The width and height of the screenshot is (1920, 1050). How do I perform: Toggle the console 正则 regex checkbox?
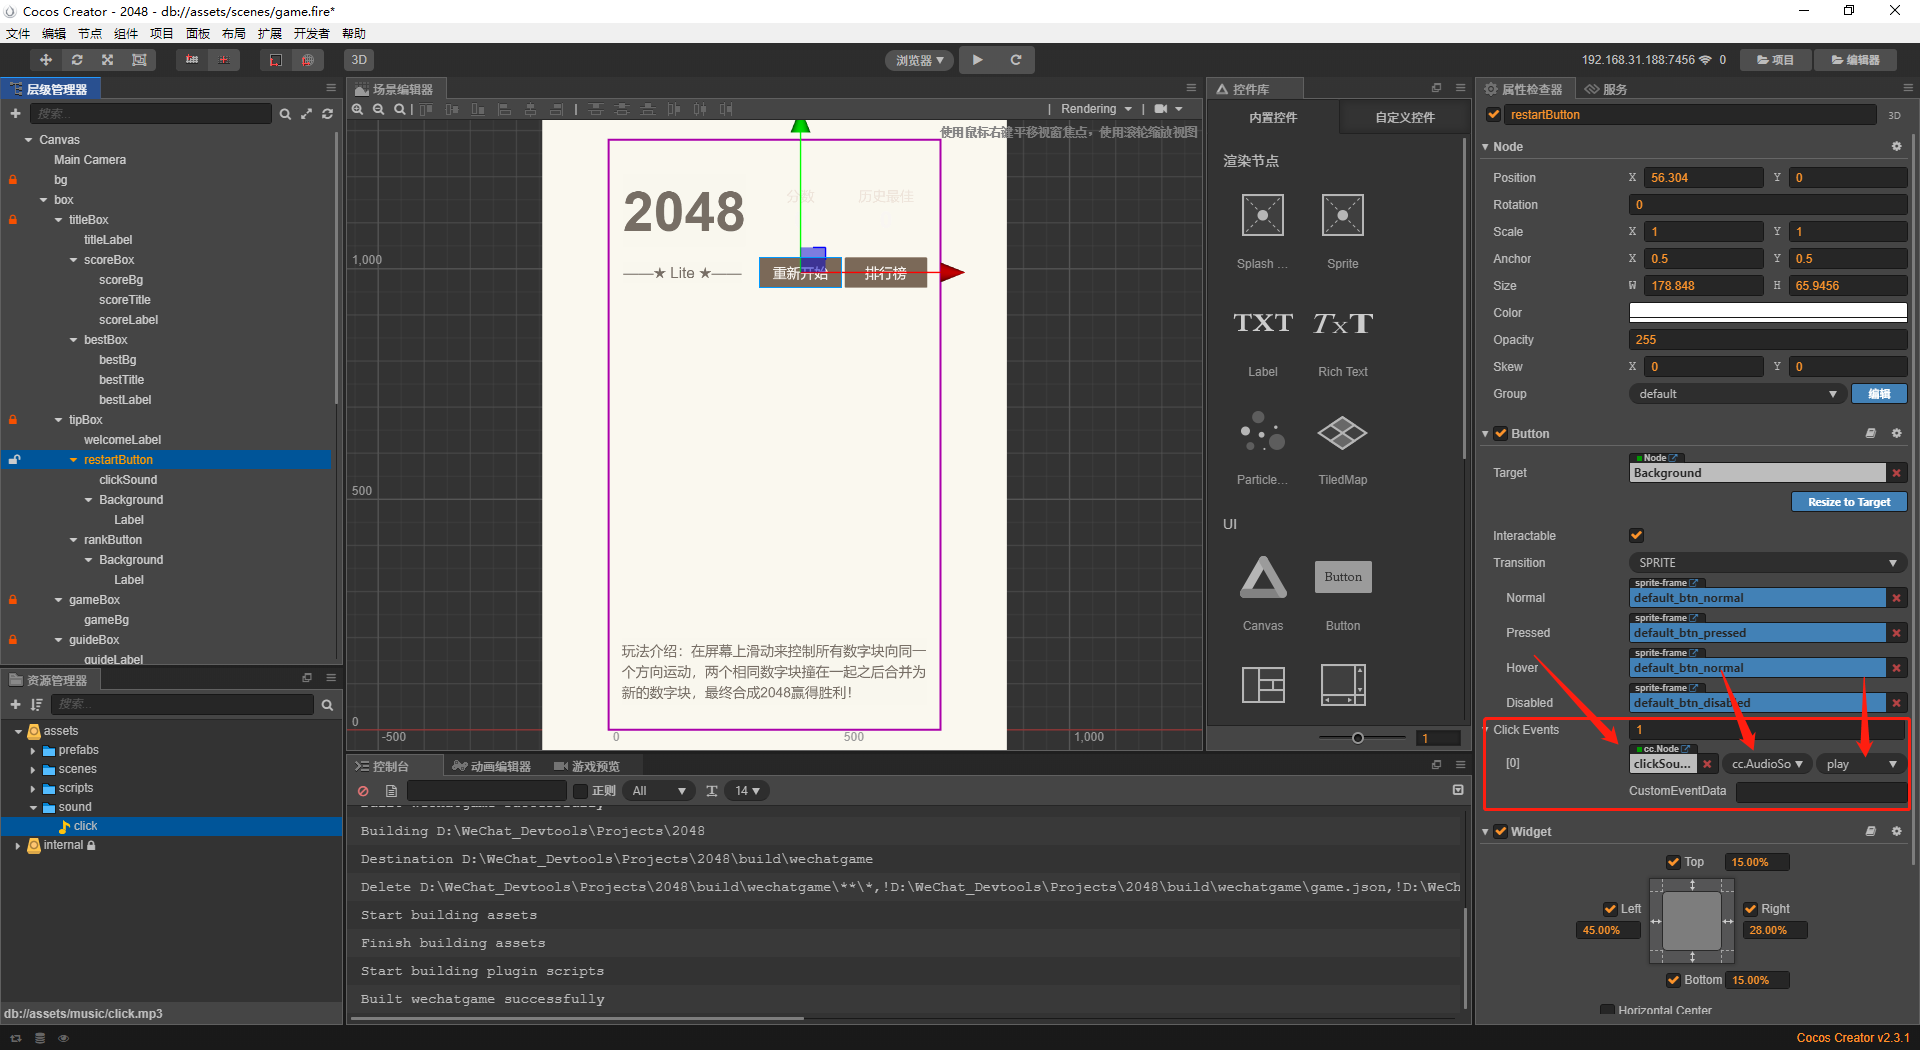click(x=580, y=791)
